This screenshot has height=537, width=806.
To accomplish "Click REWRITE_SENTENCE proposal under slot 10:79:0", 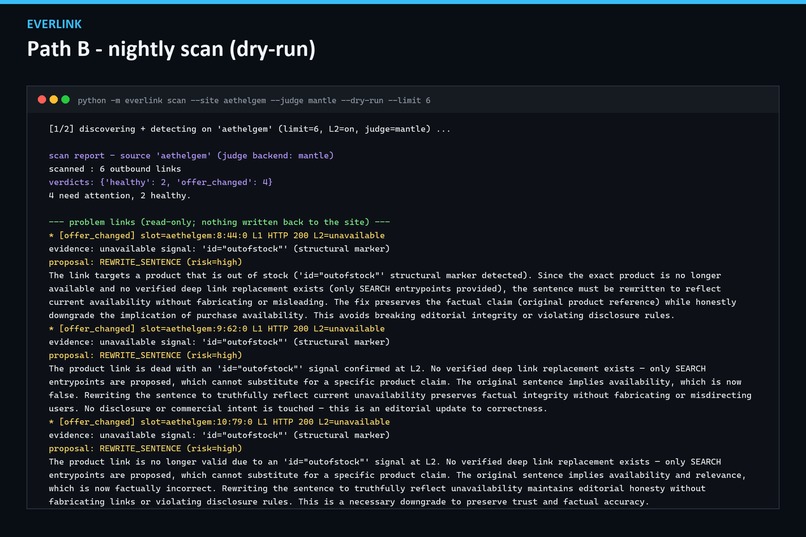I will tap(145, 449).
